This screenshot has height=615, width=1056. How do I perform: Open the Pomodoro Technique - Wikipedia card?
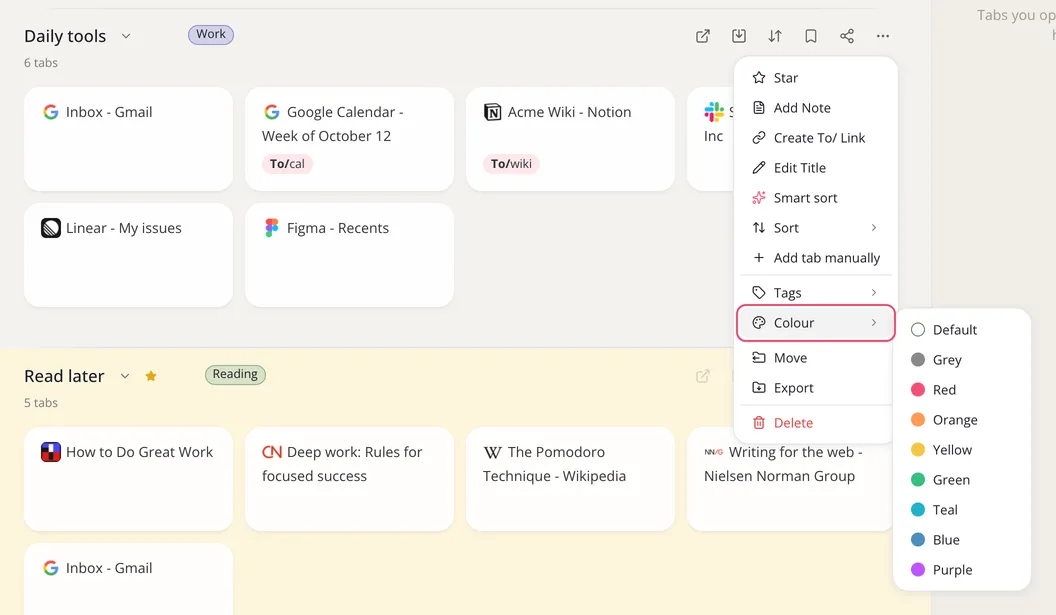[570, 479]
